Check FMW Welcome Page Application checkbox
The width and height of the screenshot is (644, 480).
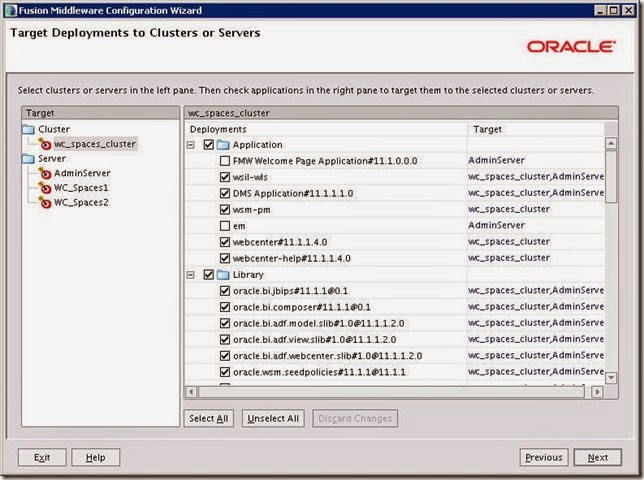pos(225,161)
